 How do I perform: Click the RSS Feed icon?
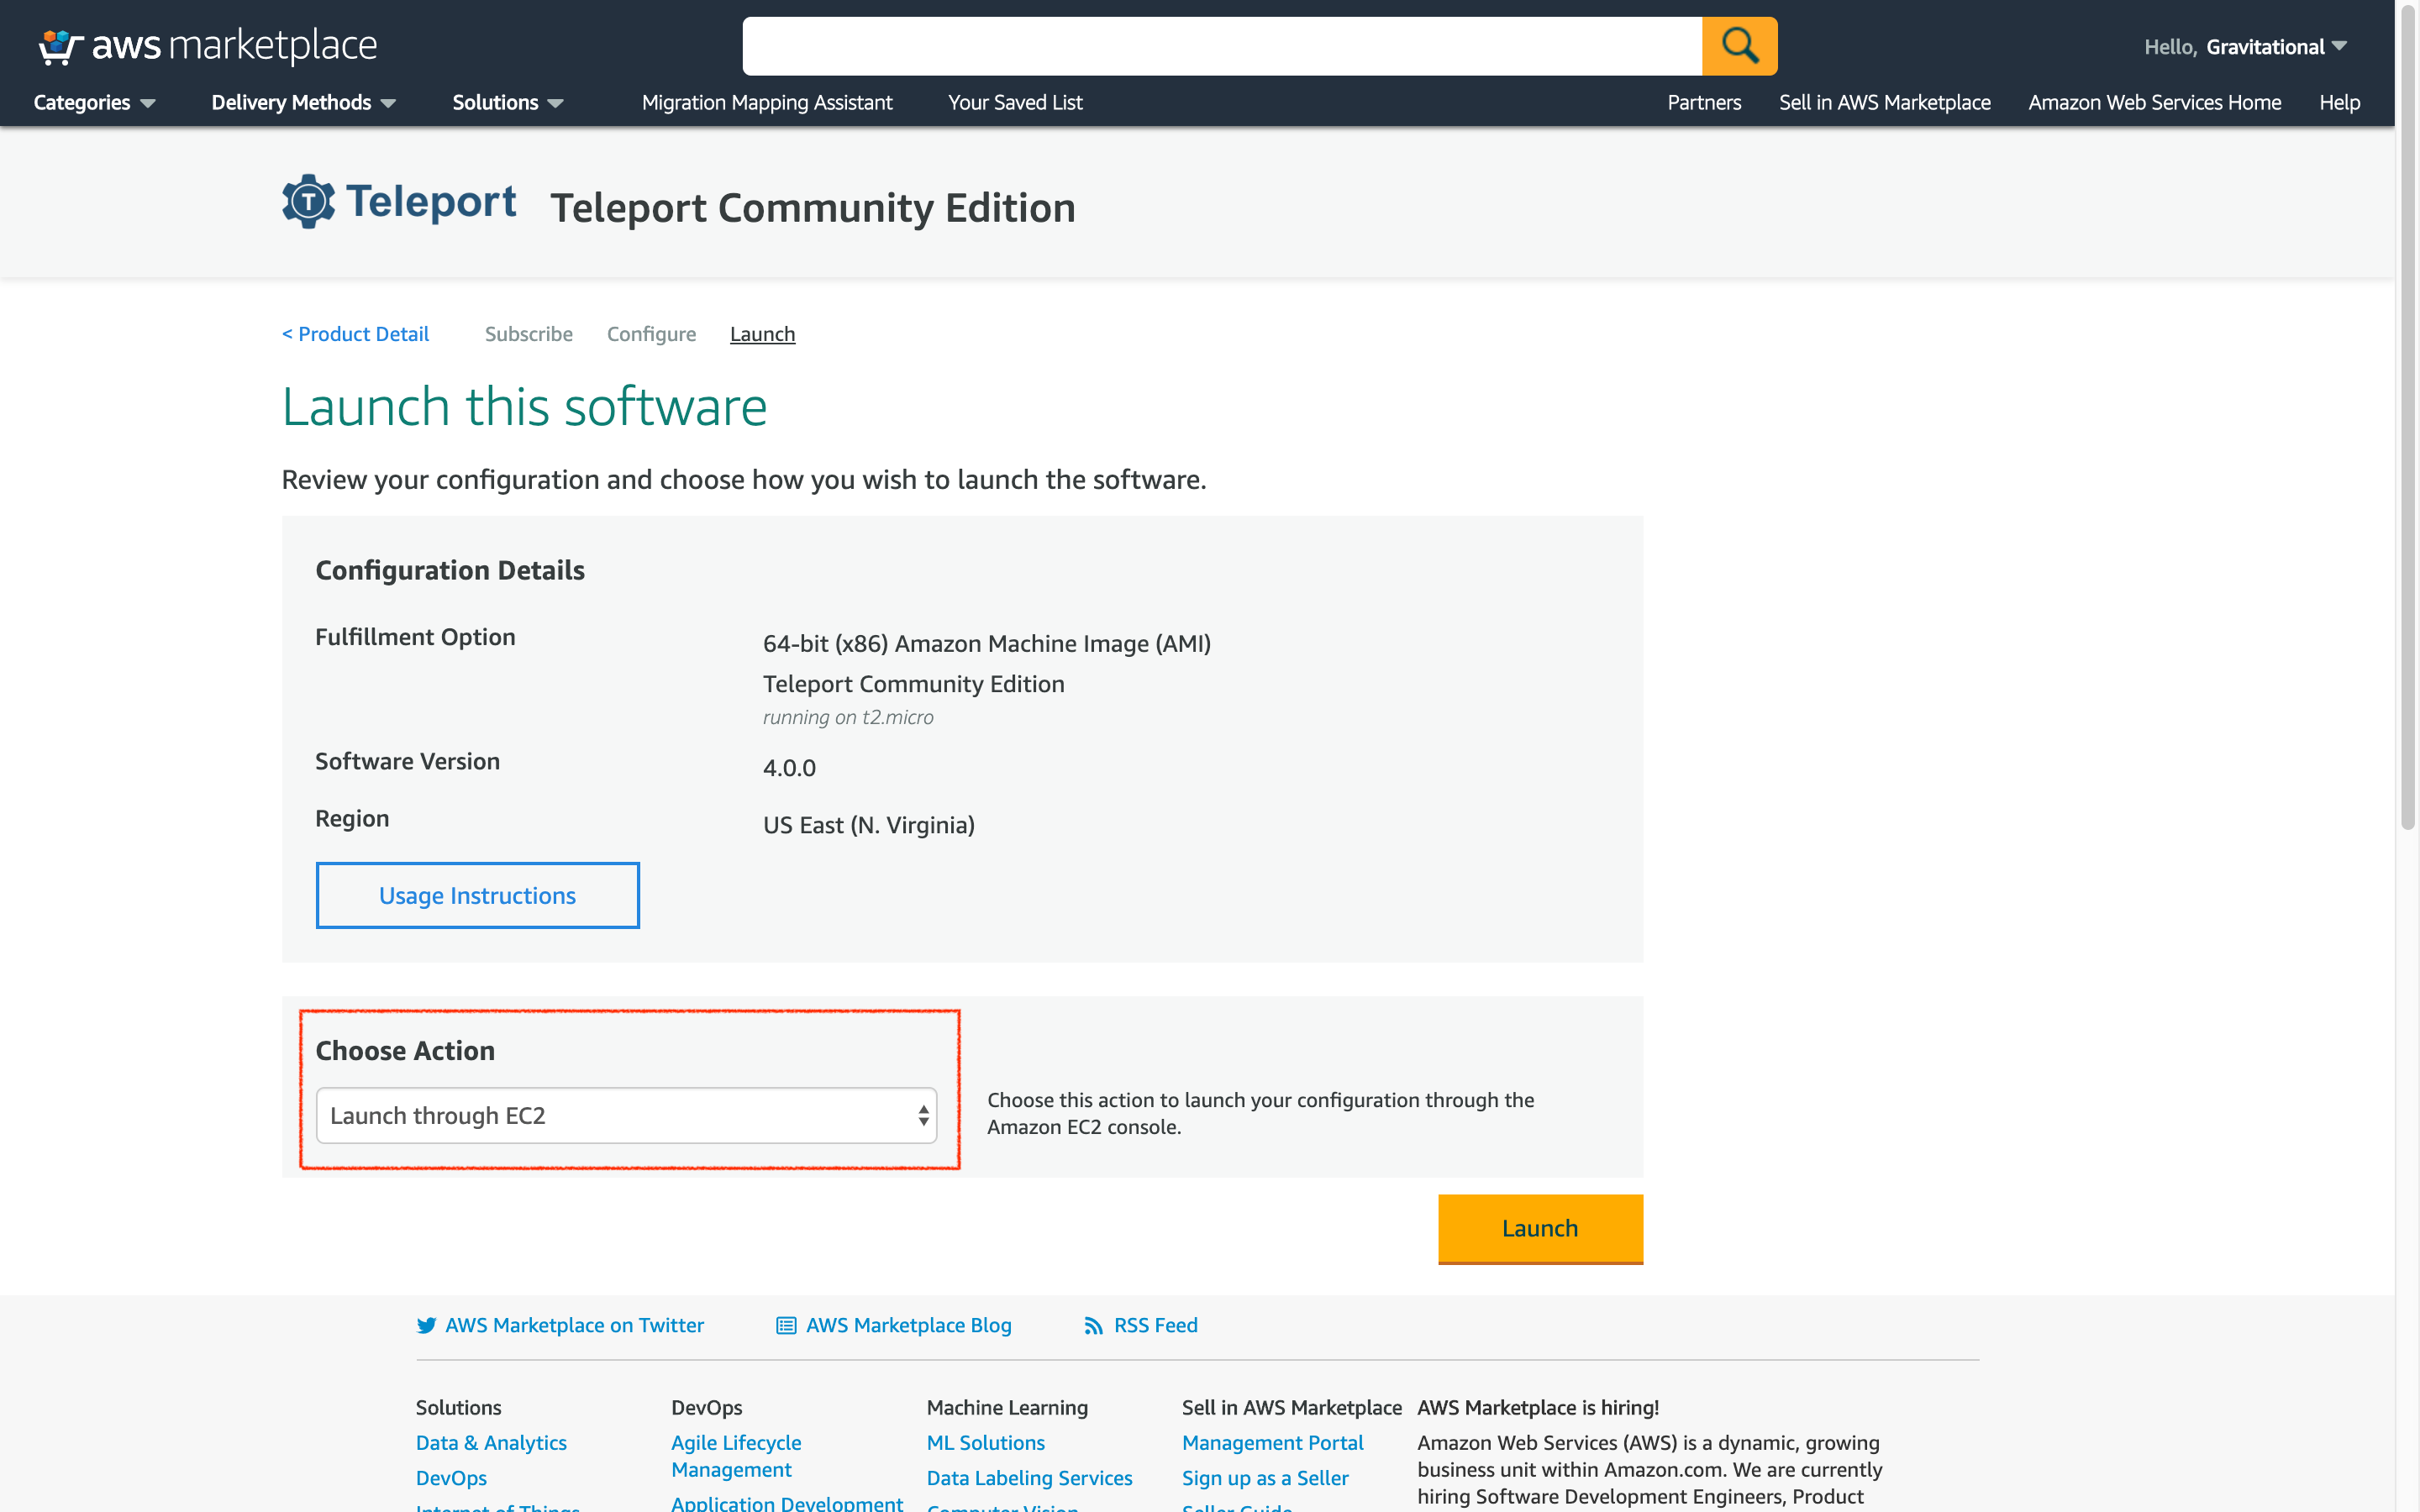pyautogui.click(x=1093, y=1325)
